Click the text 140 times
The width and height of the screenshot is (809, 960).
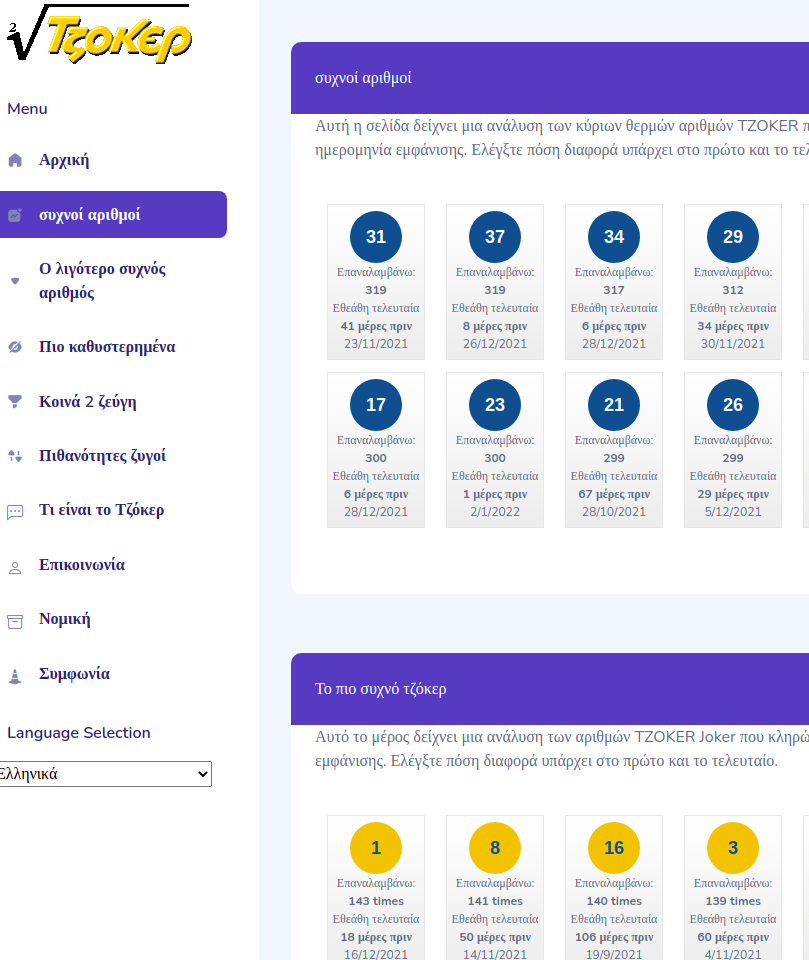click(614, 901)
